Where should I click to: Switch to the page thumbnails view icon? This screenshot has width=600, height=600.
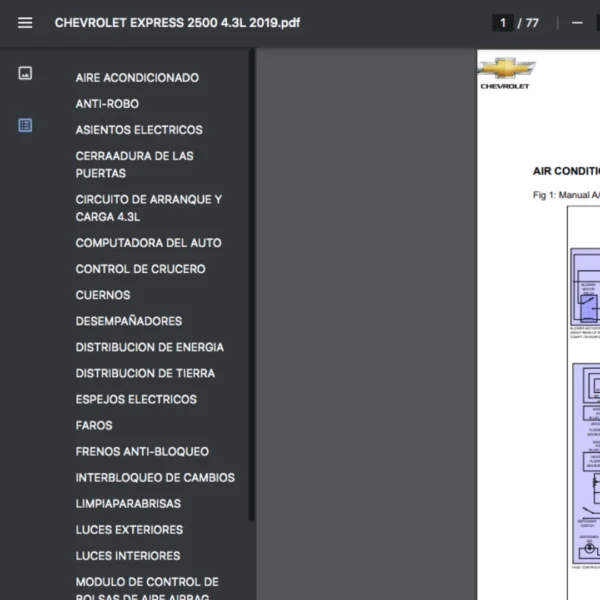point(25,73)
